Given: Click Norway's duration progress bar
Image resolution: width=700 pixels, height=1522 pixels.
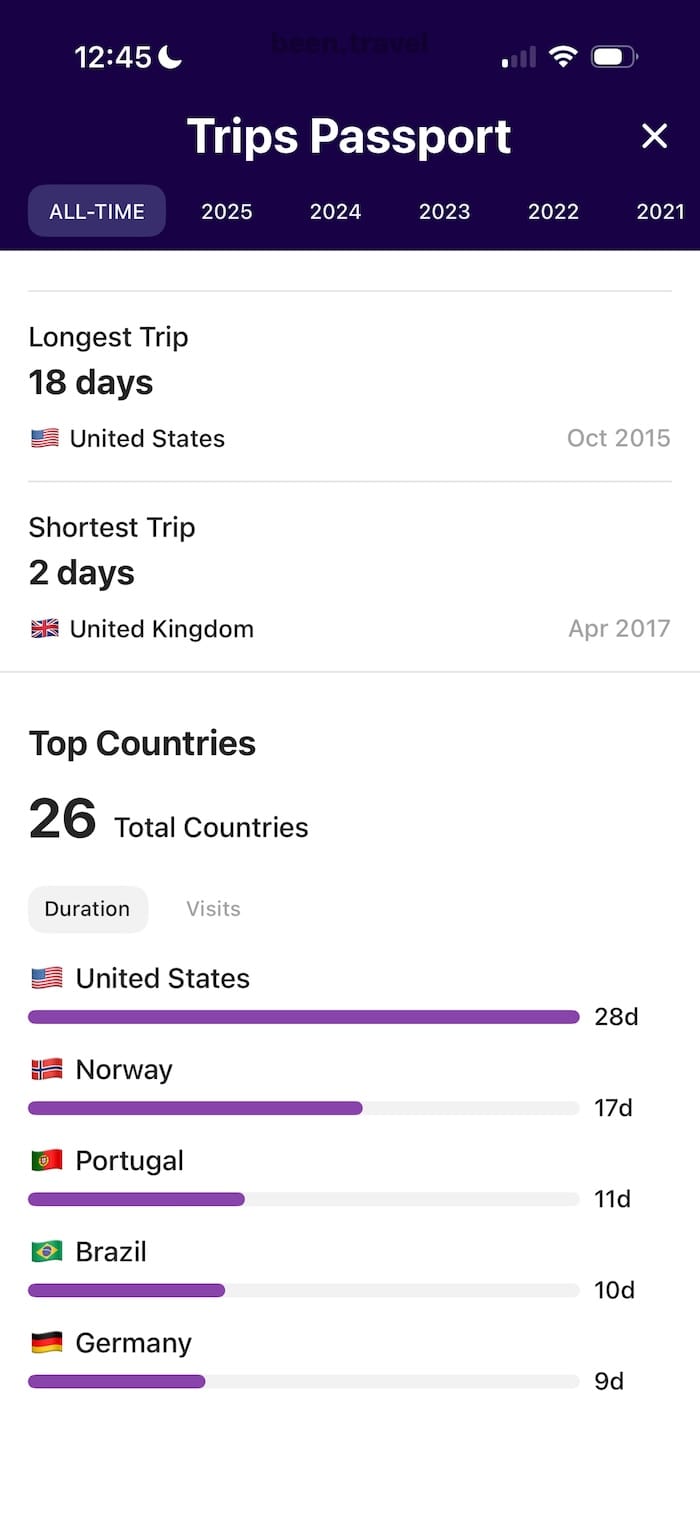Looking at the screenshot, I should click(195, 1108).
